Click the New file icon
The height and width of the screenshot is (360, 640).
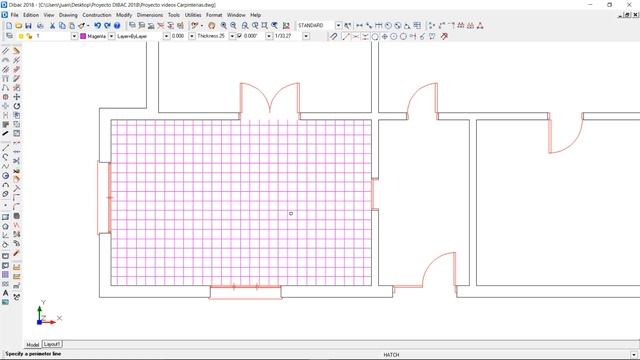[x=9, y=25]
